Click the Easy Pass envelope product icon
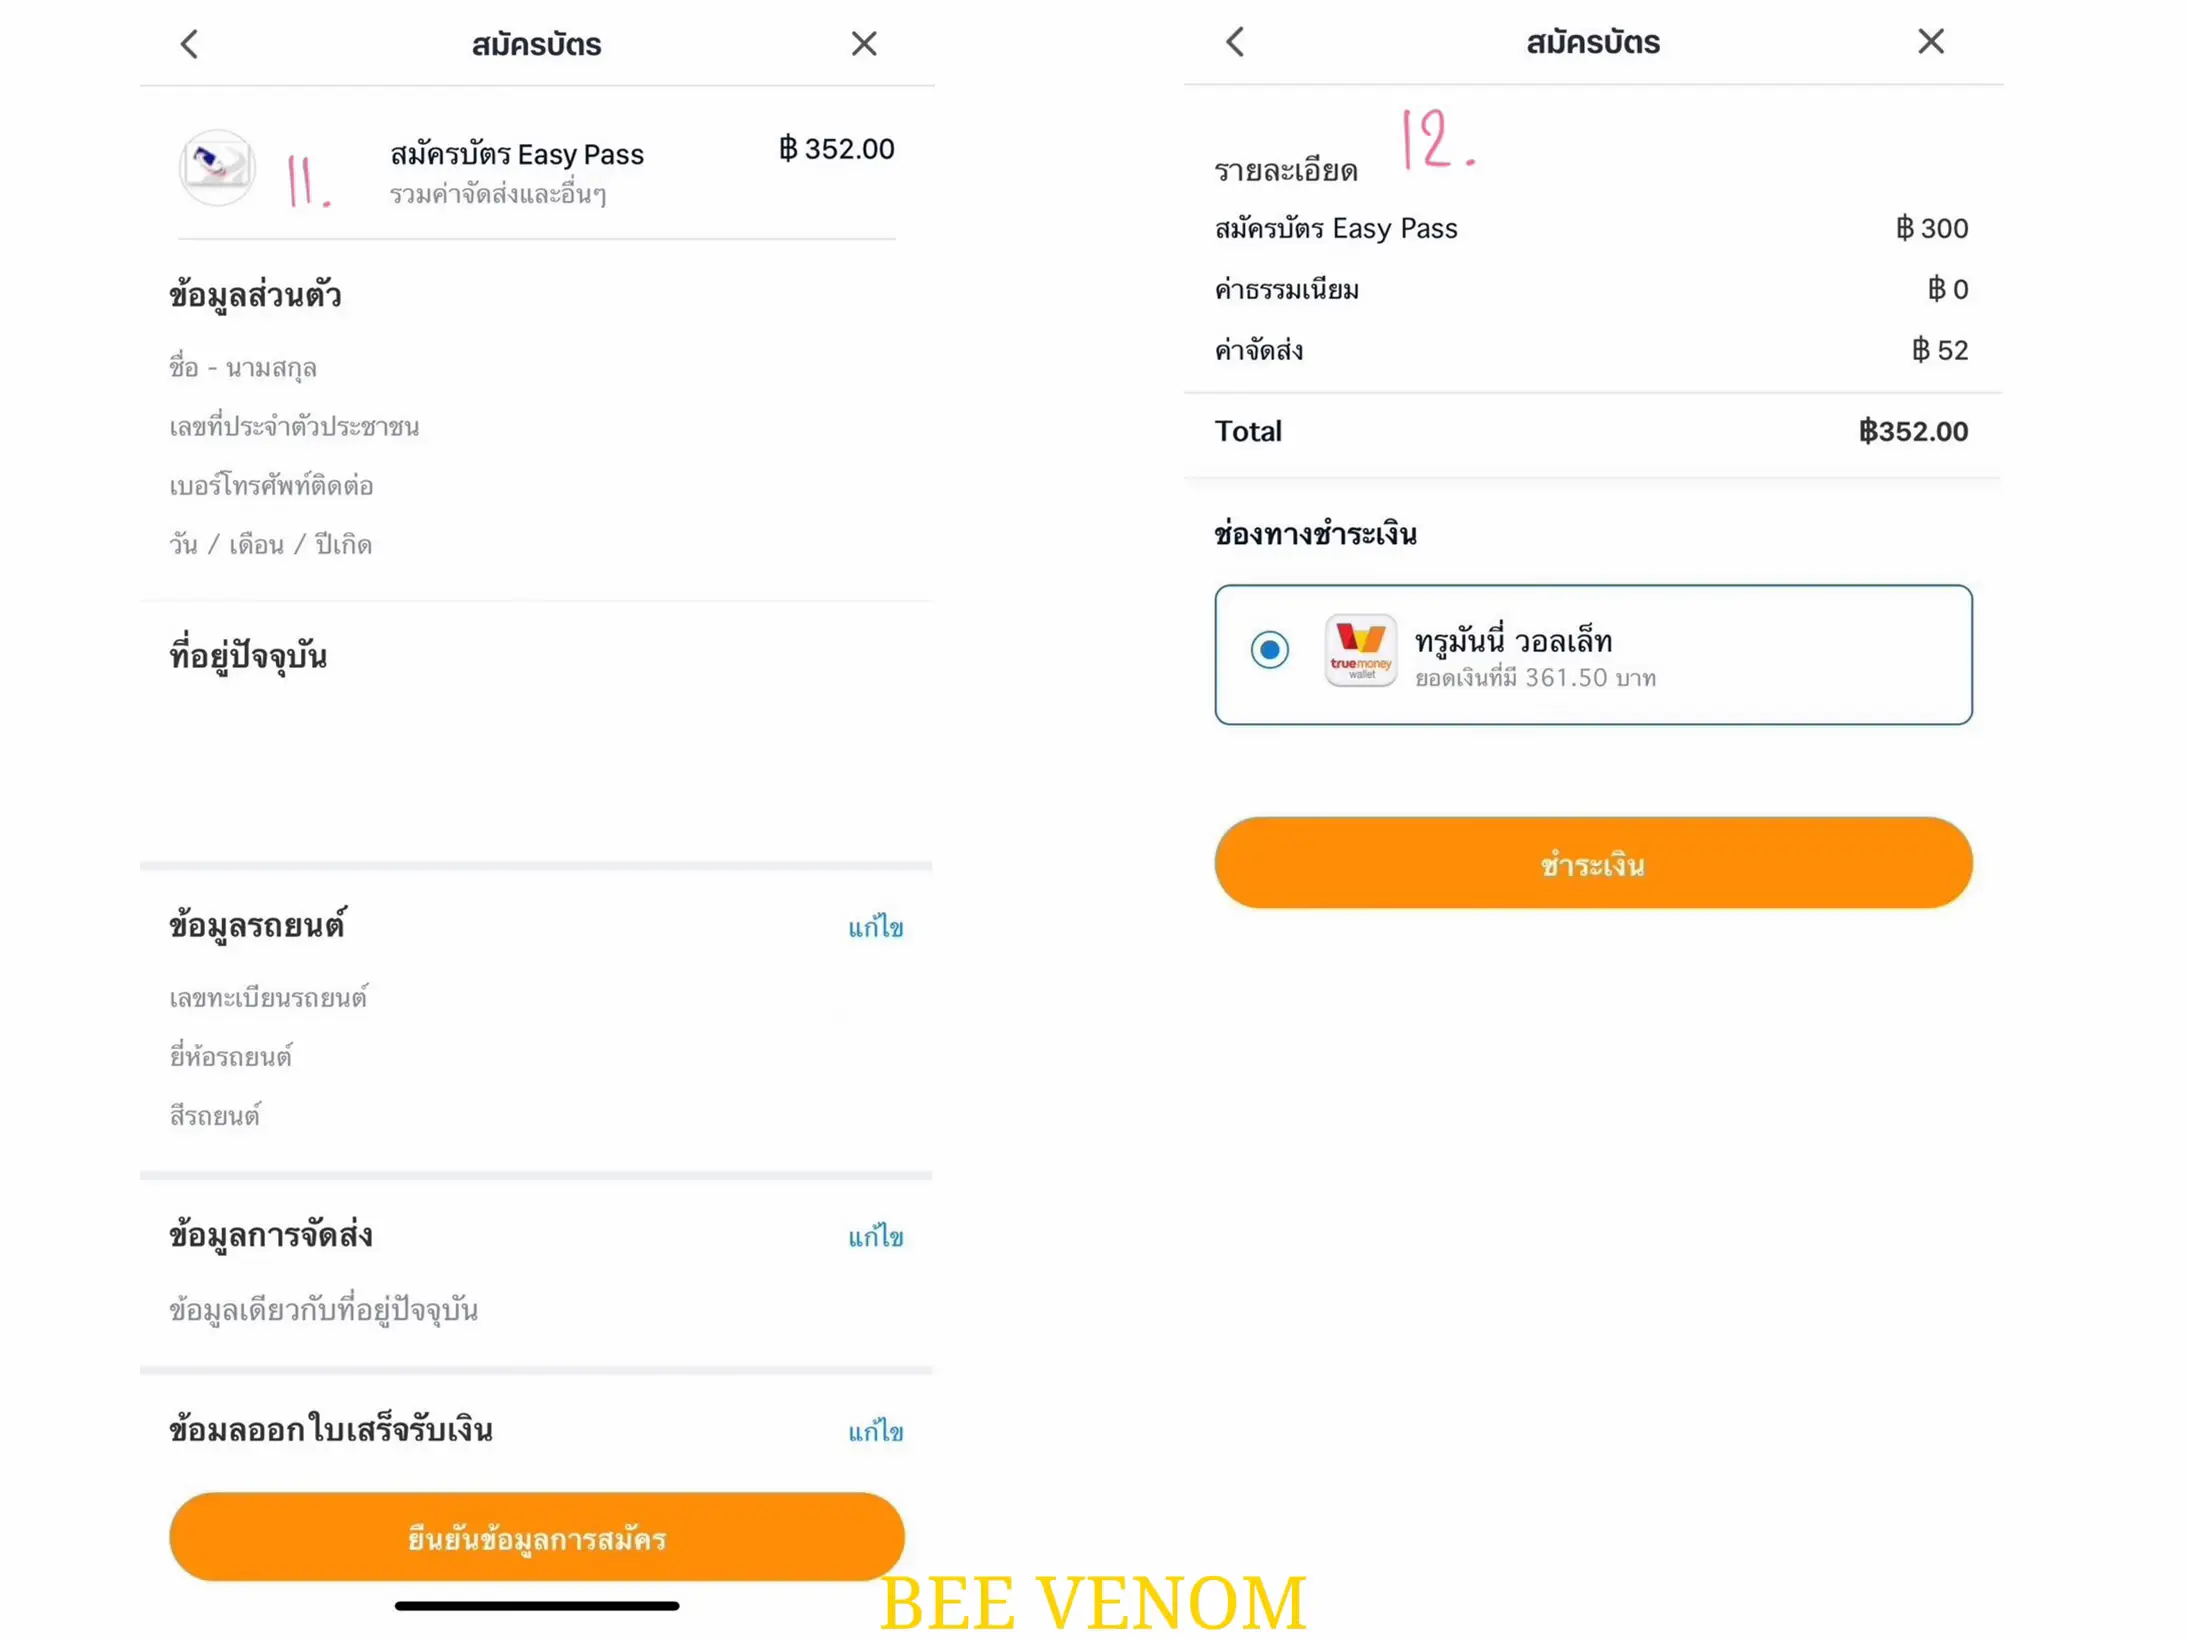 pyautogui.click(x=217, y=169)
